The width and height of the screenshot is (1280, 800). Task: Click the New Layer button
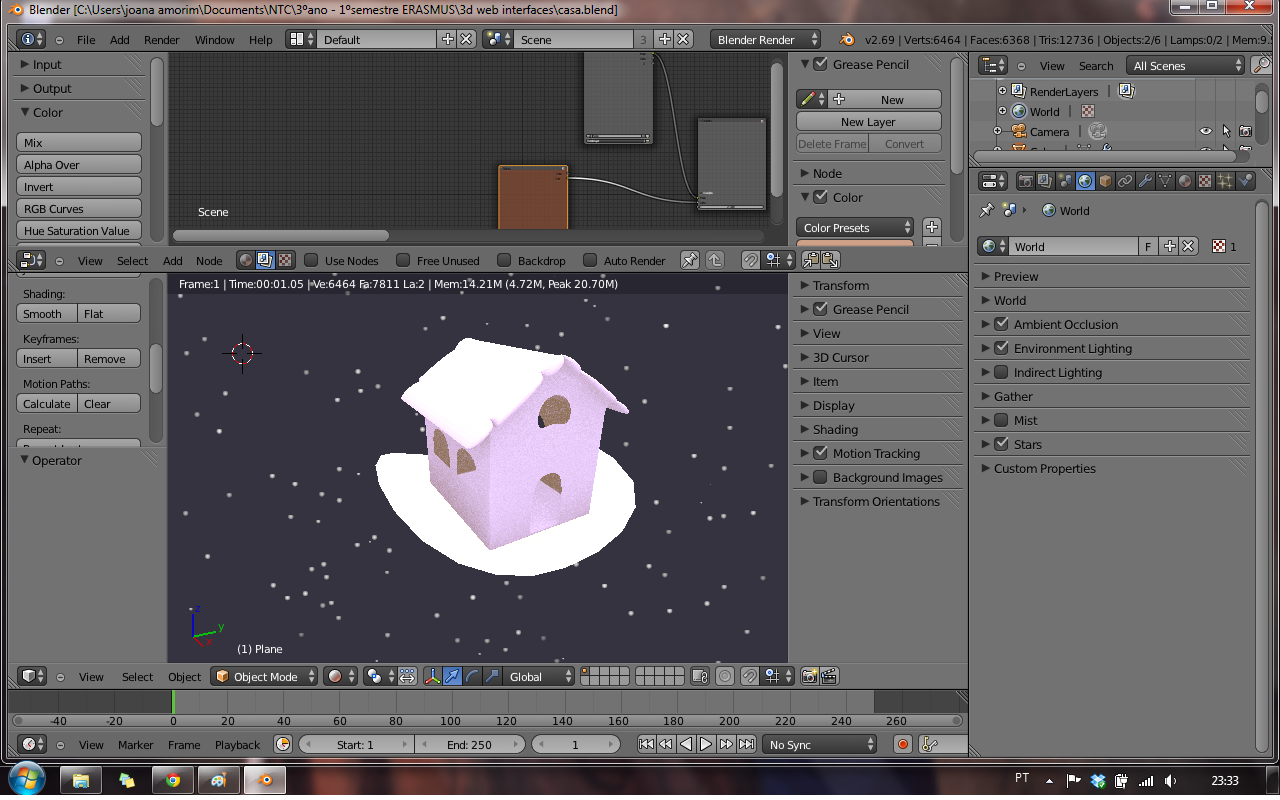click(868, 122)
